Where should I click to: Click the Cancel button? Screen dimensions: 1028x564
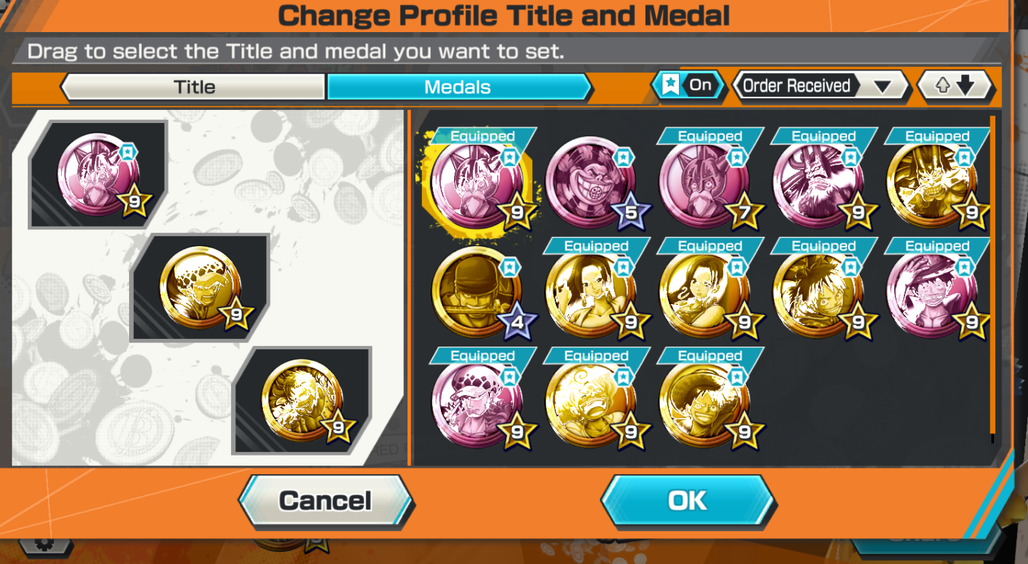click(x=326, y=501)
